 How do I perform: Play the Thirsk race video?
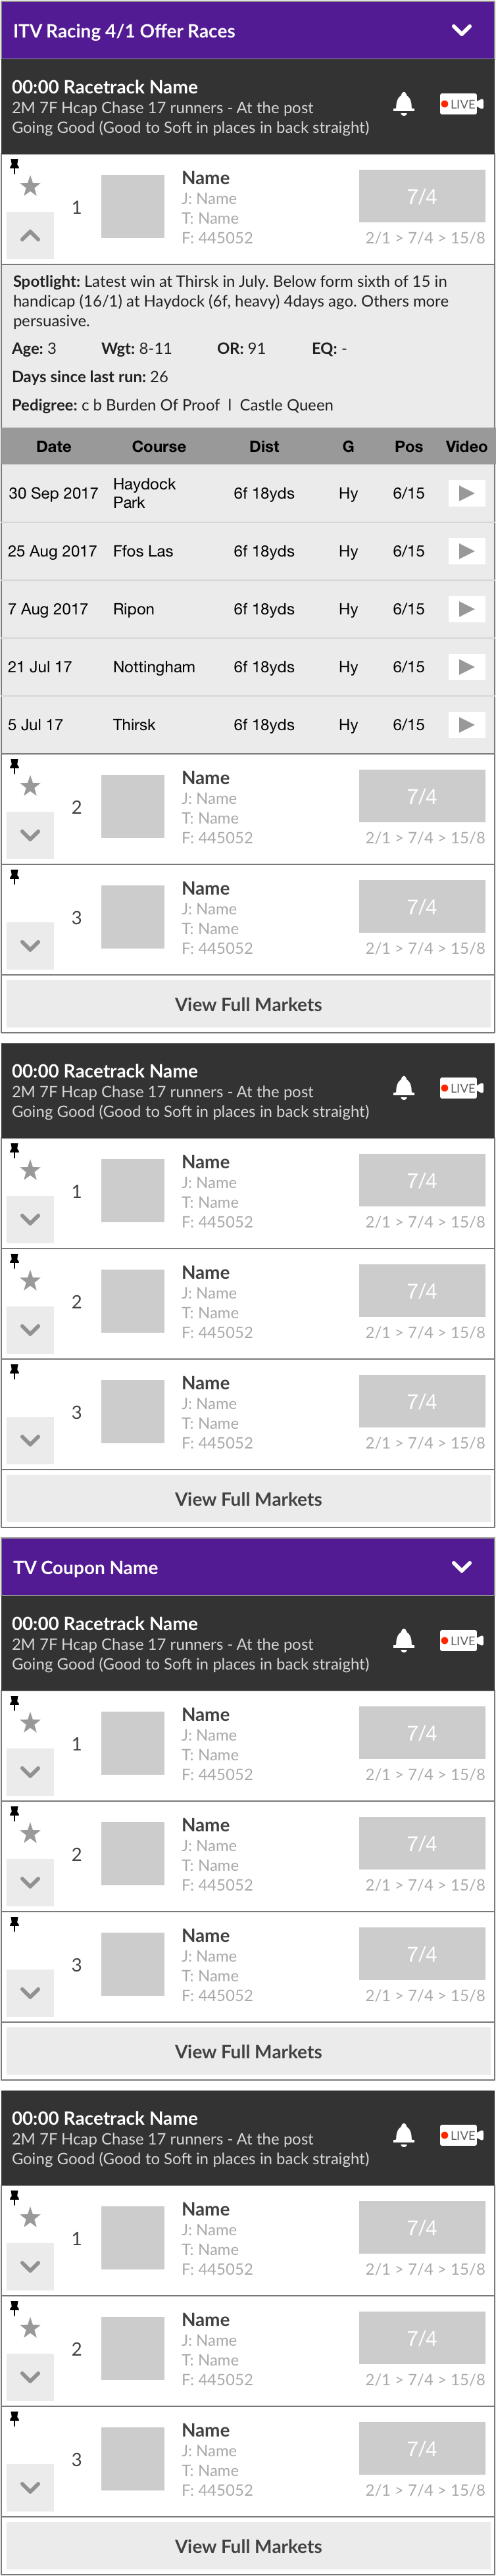(x=465, y=725)
